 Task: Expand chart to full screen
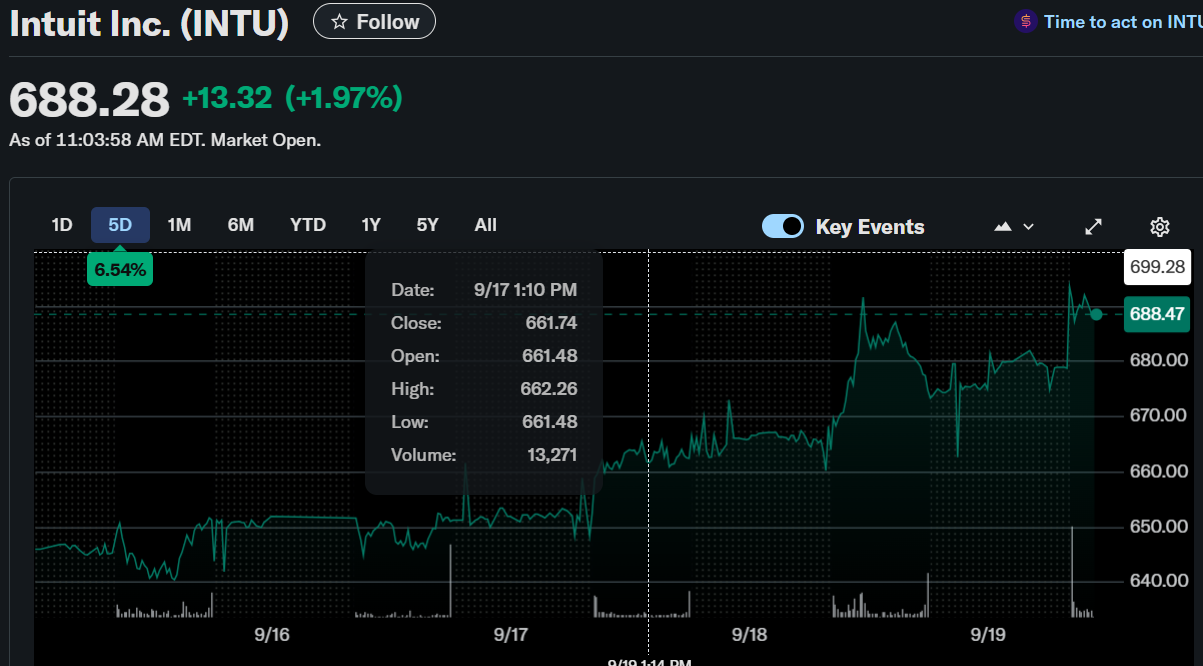pos(1094,227)
